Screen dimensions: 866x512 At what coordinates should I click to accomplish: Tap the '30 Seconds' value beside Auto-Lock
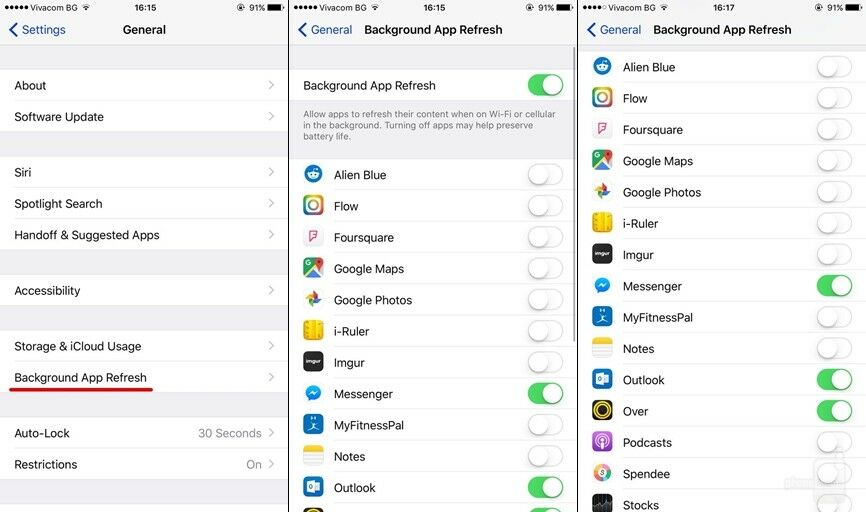click(230, 433)
